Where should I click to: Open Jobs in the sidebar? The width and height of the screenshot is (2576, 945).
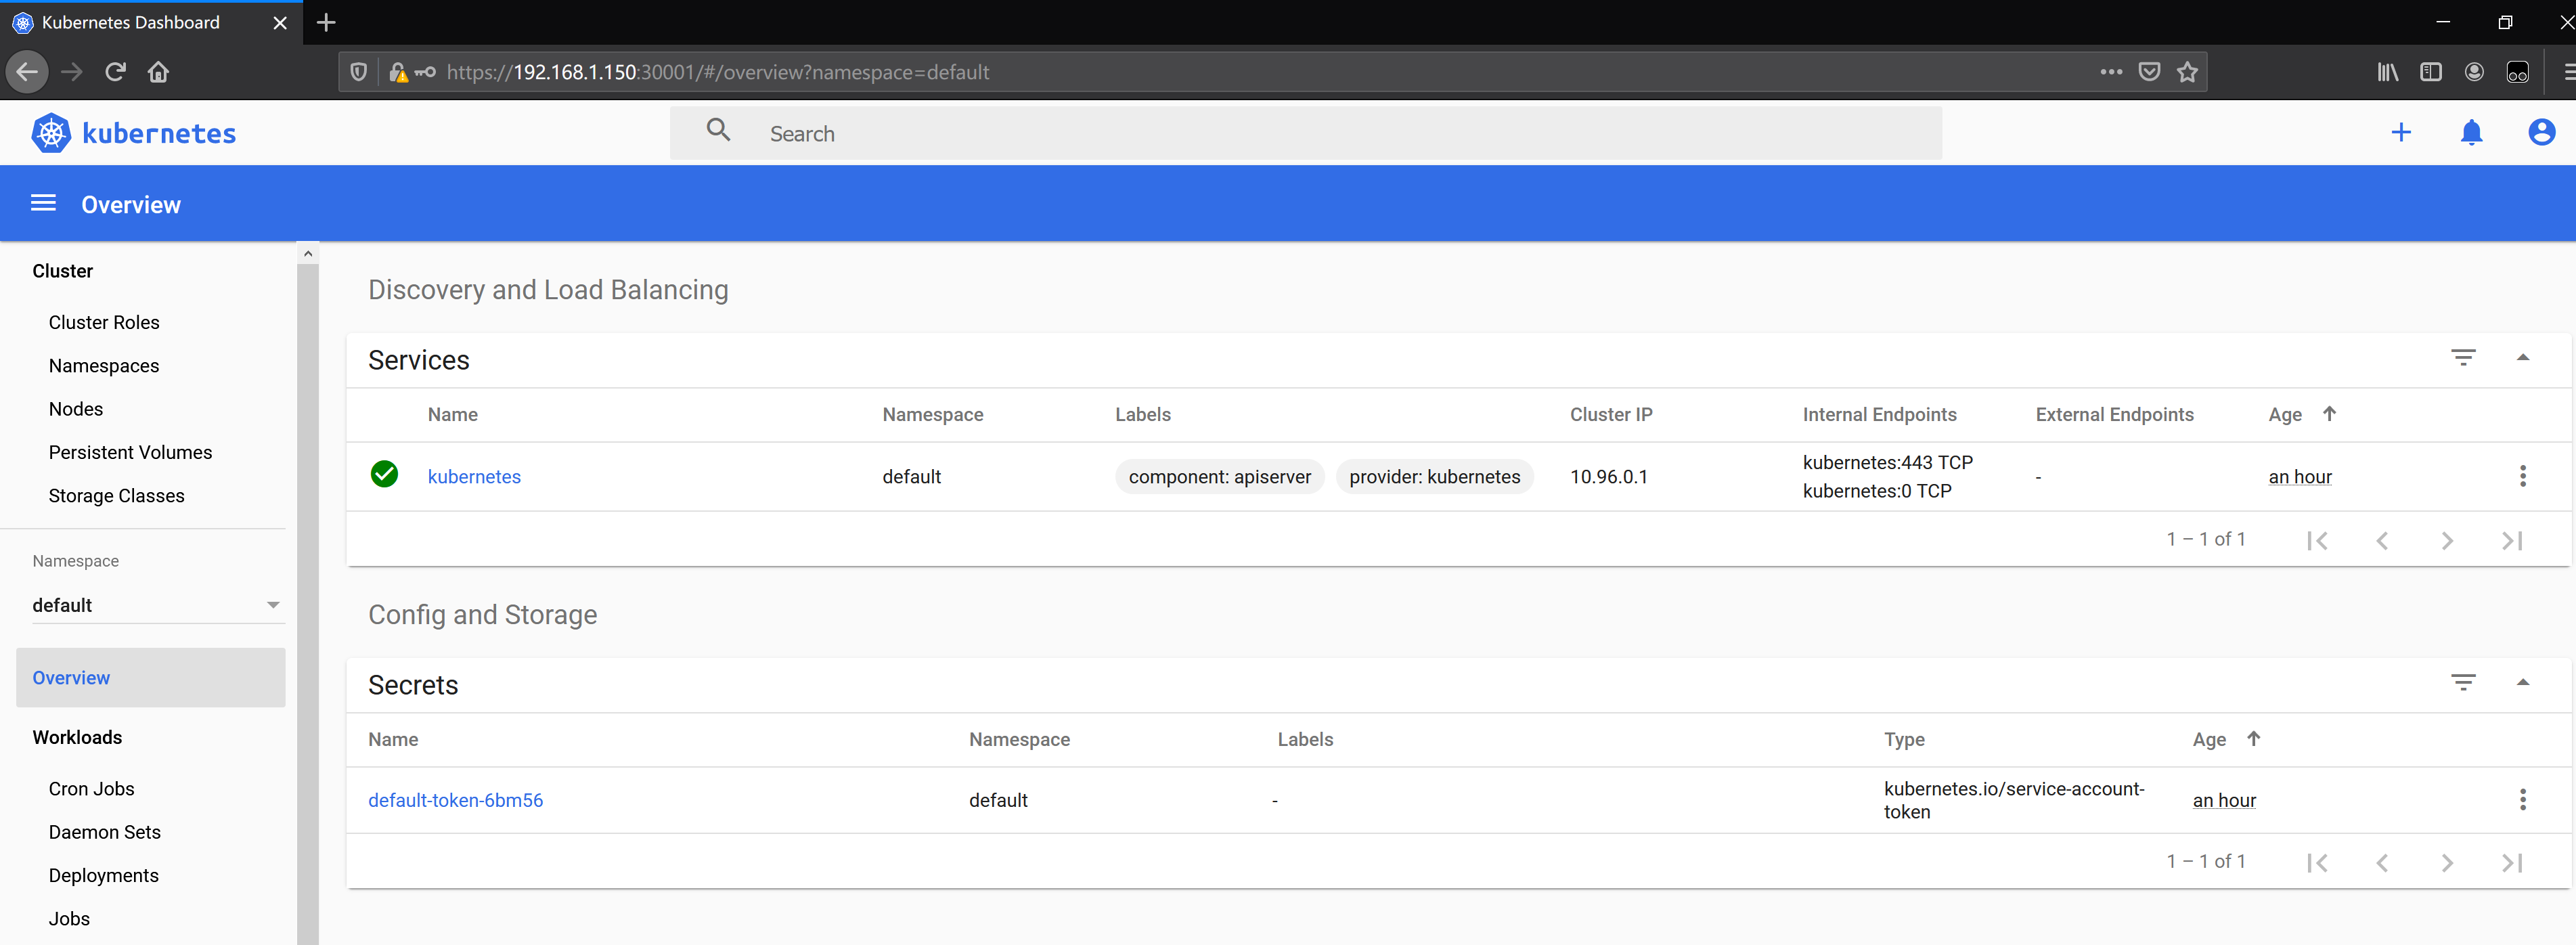point(69,918)
